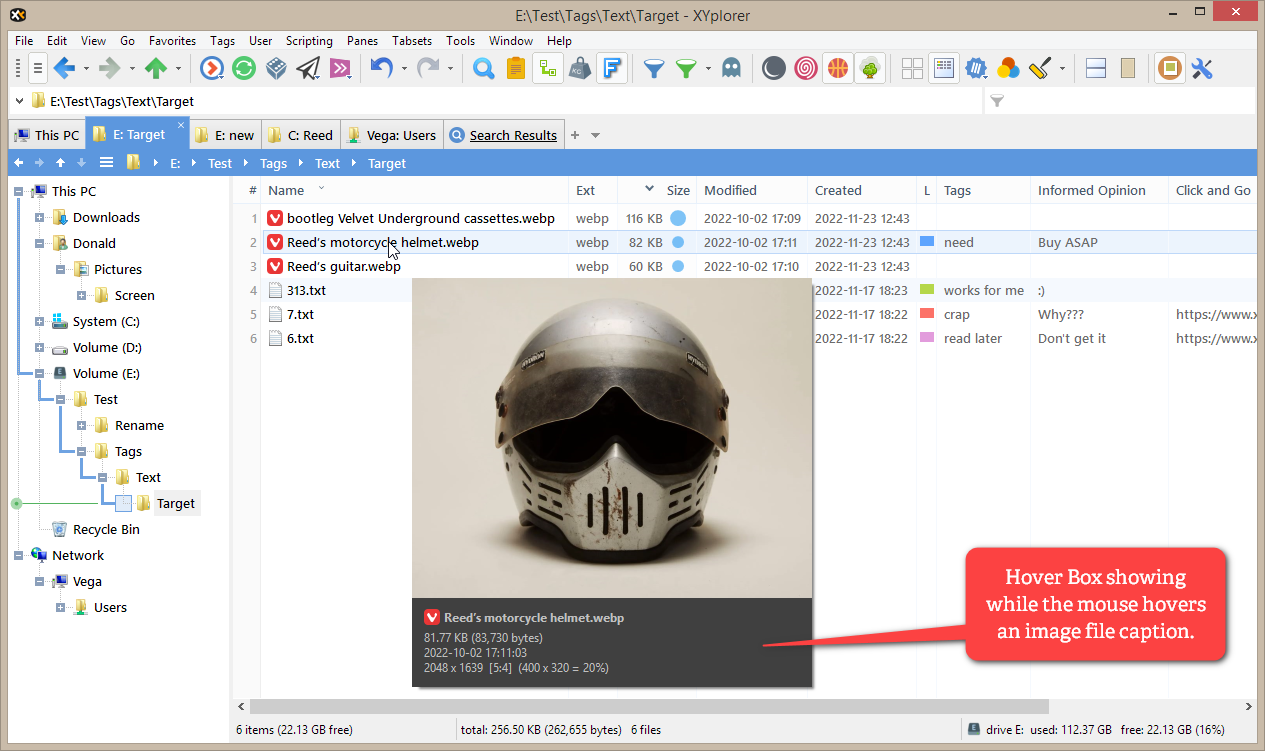Open the Scripting menu
Viewport: 1265px width, 751px height.
click(x=309, y=41)
